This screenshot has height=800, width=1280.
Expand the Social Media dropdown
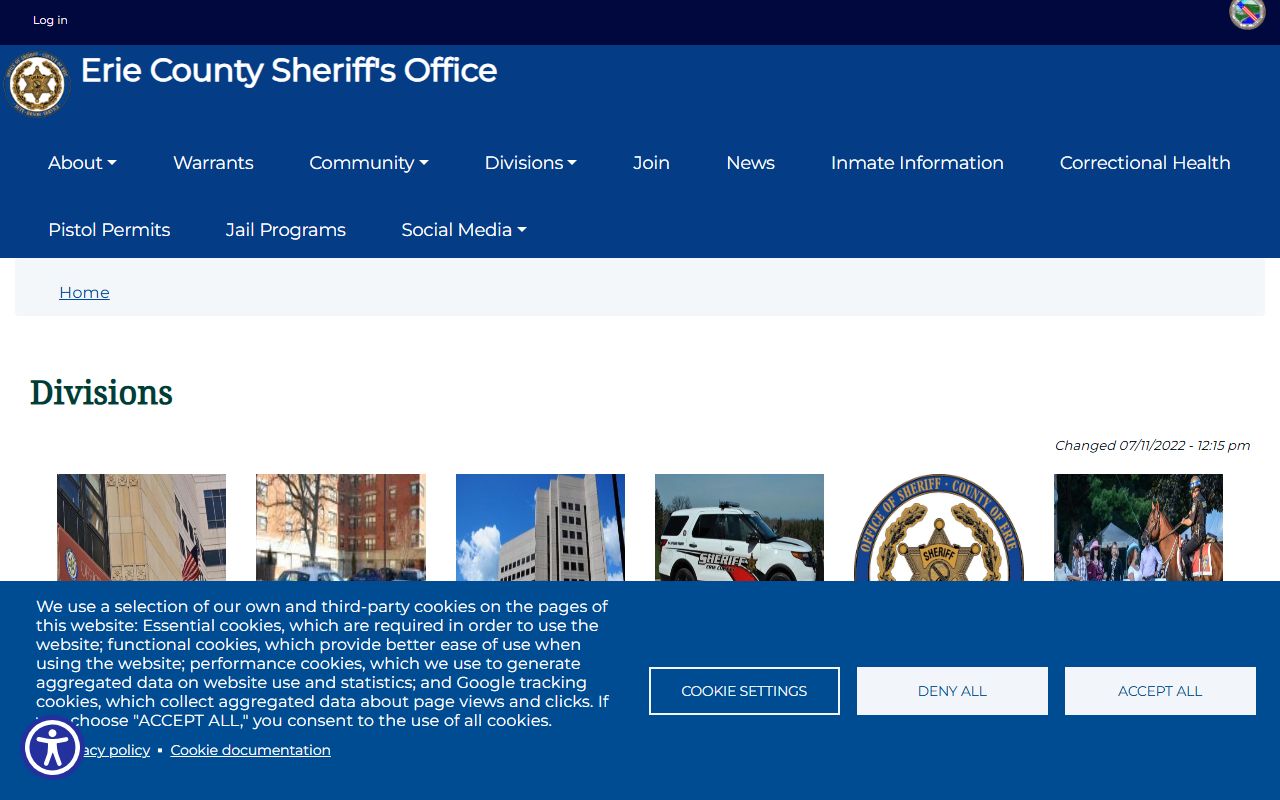(463, 230)
